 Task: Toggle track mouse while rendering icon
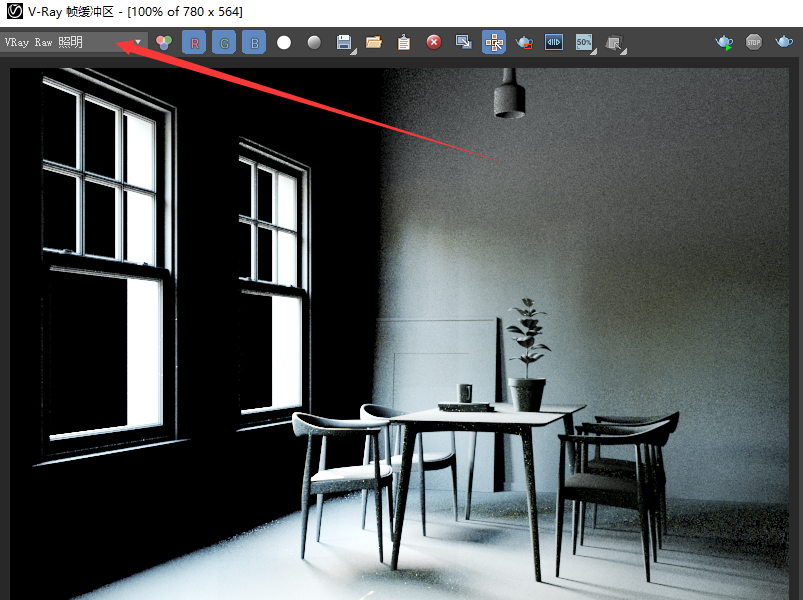coord(494,42)
